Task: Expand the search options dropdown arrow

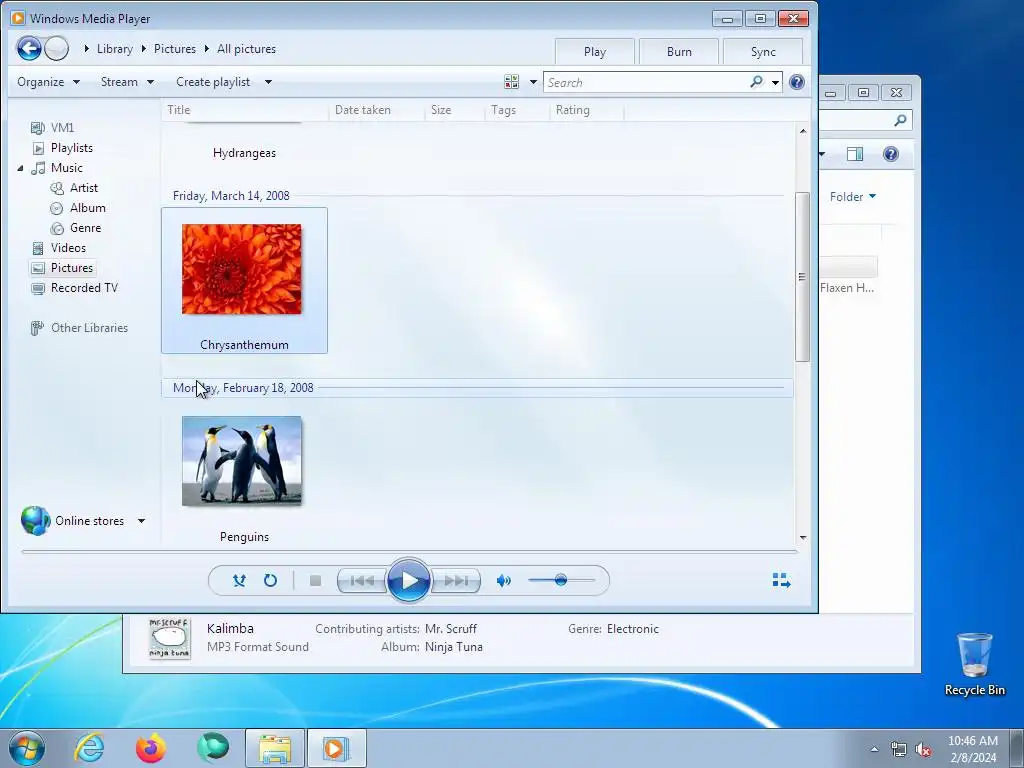Action: [x=775, y=82]
